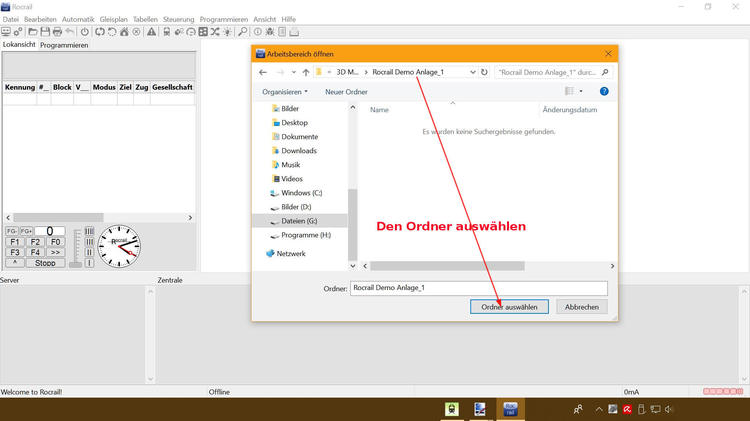Open the Automatik menu

tap(78, 19)
